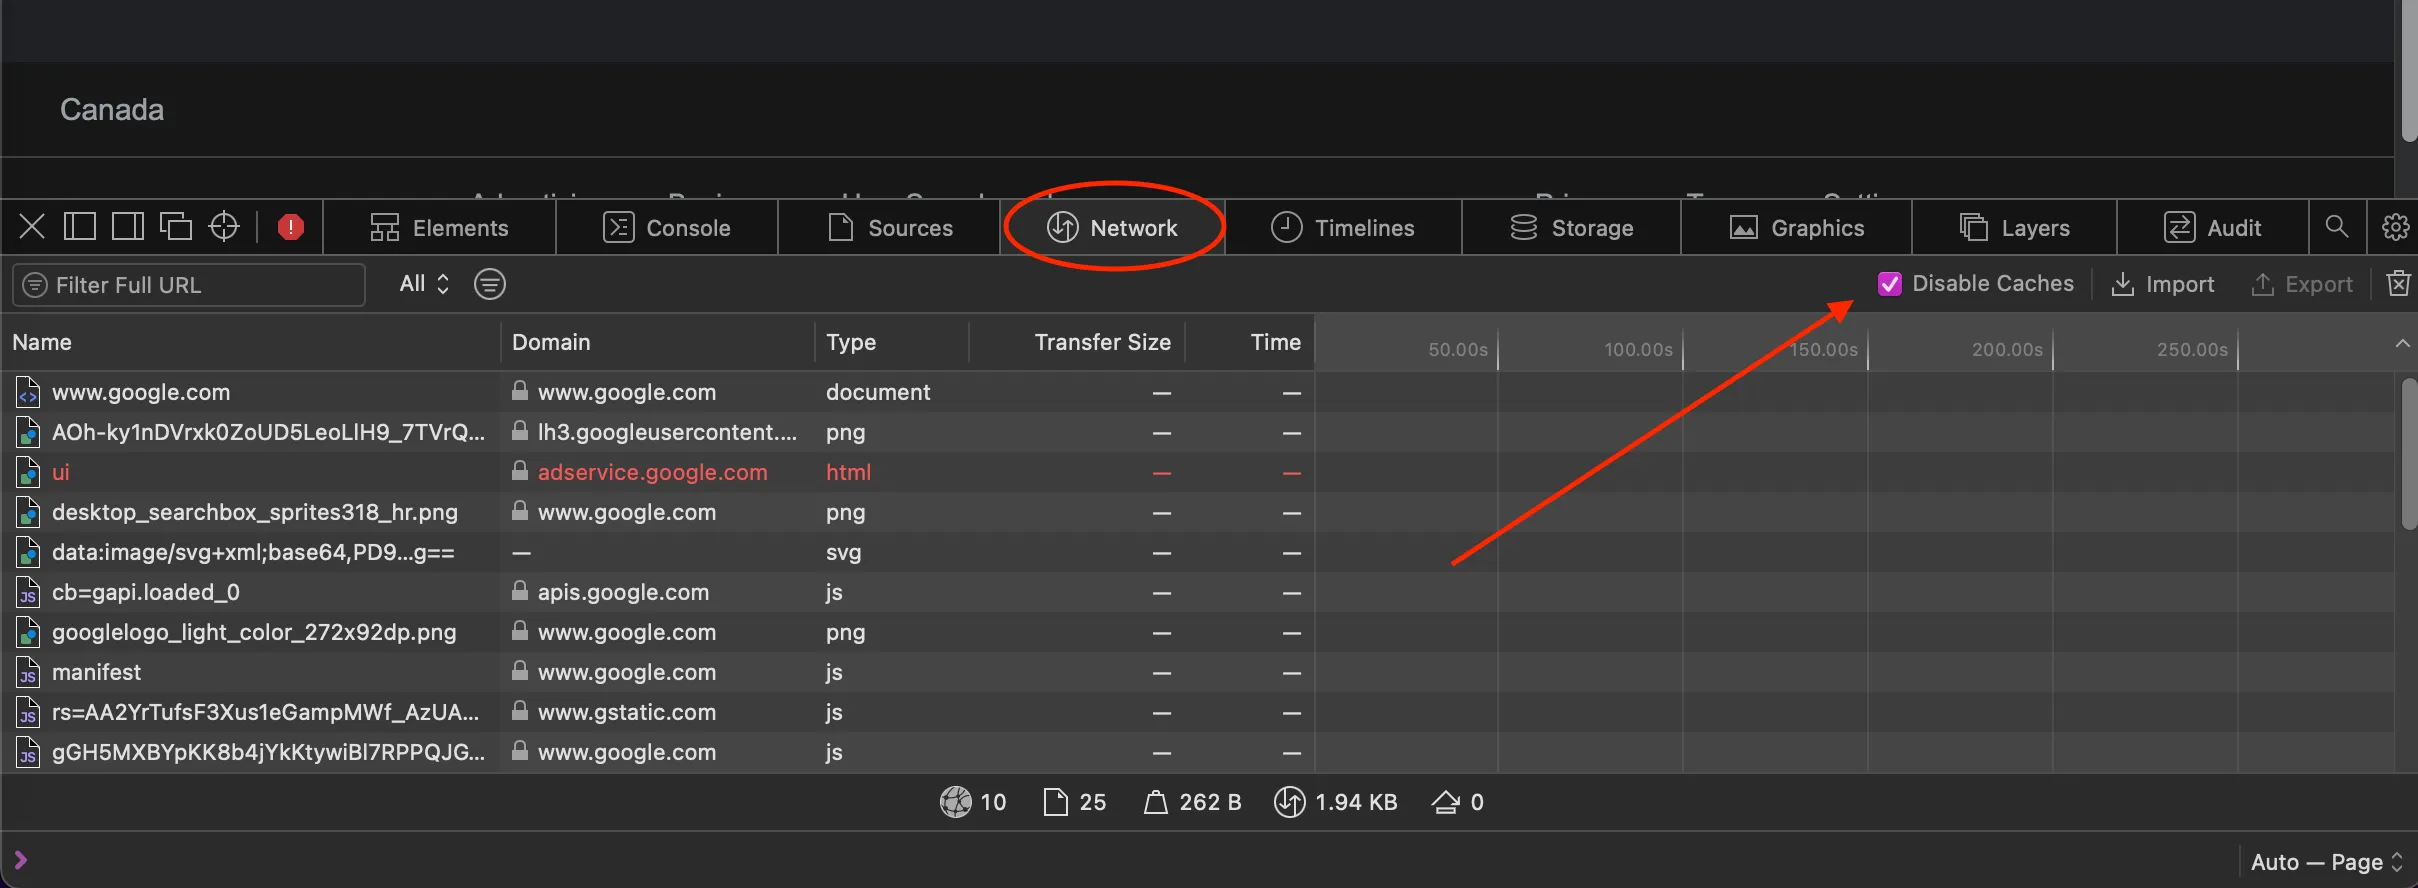Select the gGH5MXBYpKK8b4jYkKtywiBl7RPPQJG row
Image resolution: width=2418 pixels, height=888 pixels.
(x=1198, y=752)
